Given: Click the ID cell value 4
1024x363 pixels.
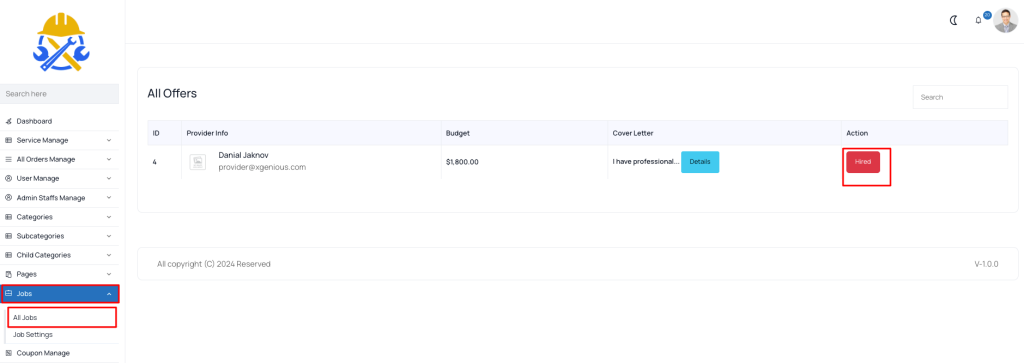Looking at the screenshot, I should pos(155,162).
